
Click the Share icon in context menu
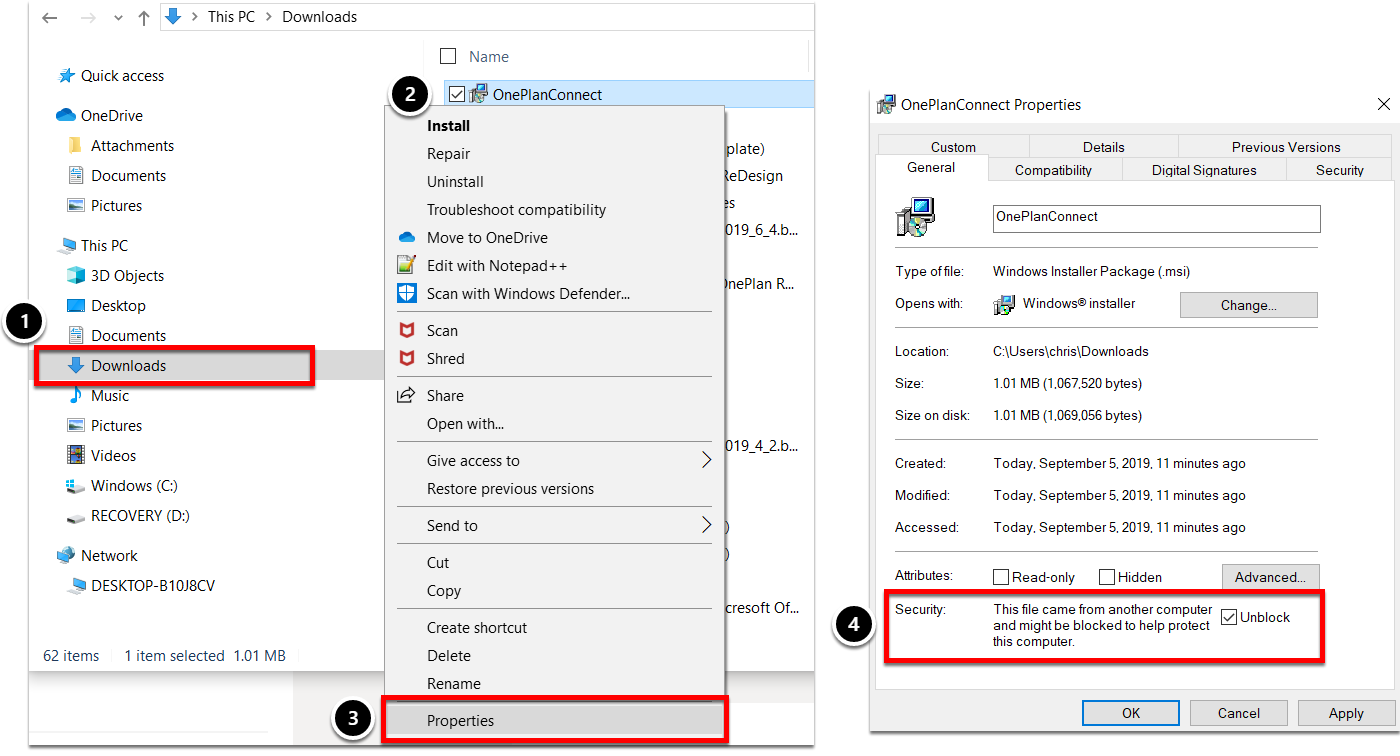tap(406, 396)
